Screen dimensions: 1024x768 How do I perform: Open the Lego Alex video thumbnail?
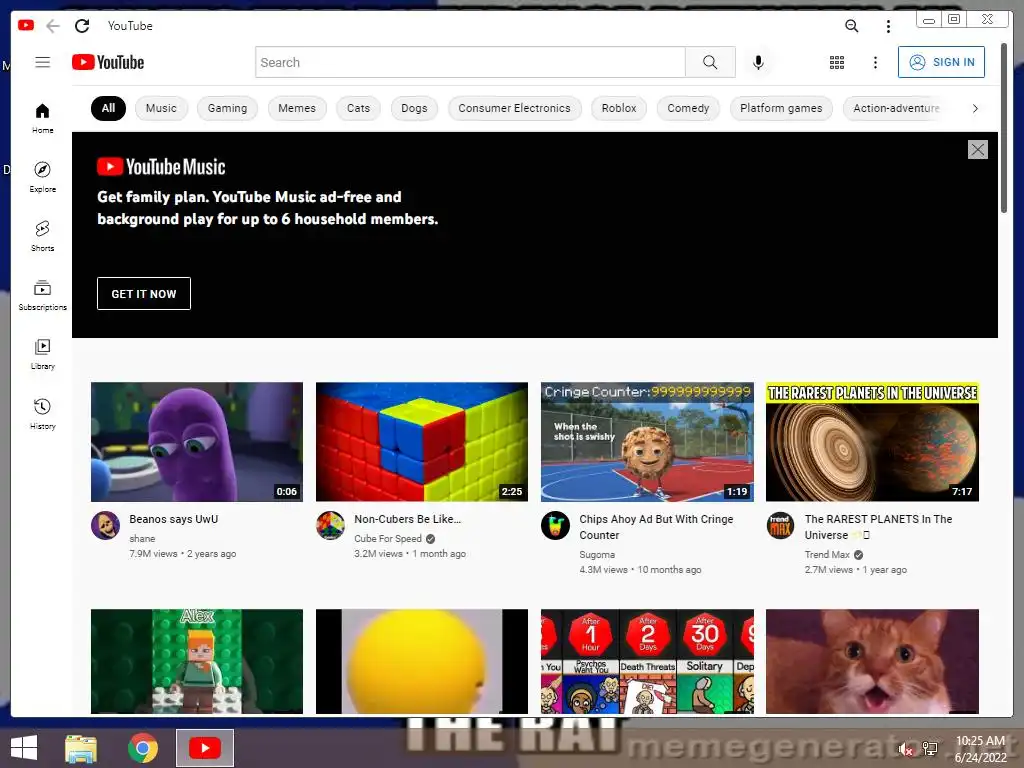197,662
